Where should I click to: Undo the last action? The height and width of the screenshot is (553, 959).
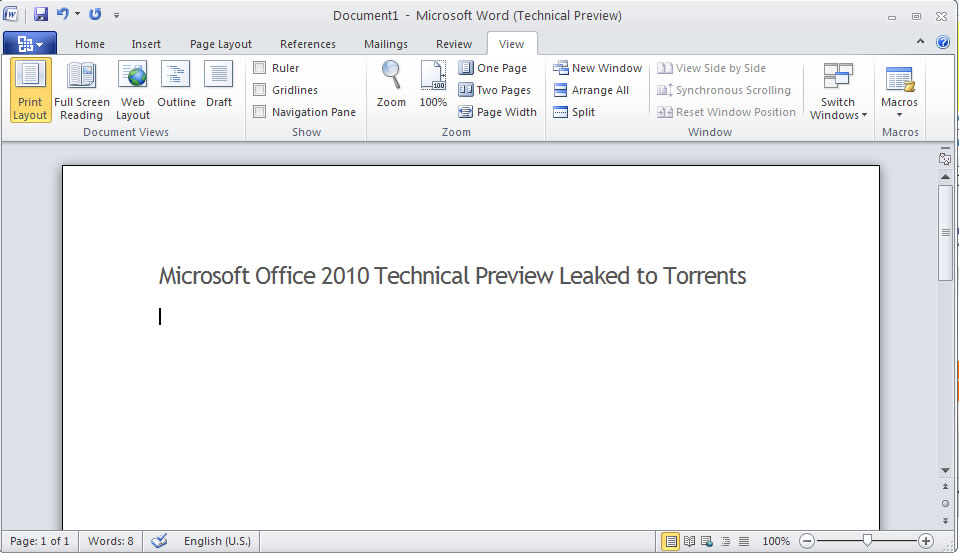(62, 13)
